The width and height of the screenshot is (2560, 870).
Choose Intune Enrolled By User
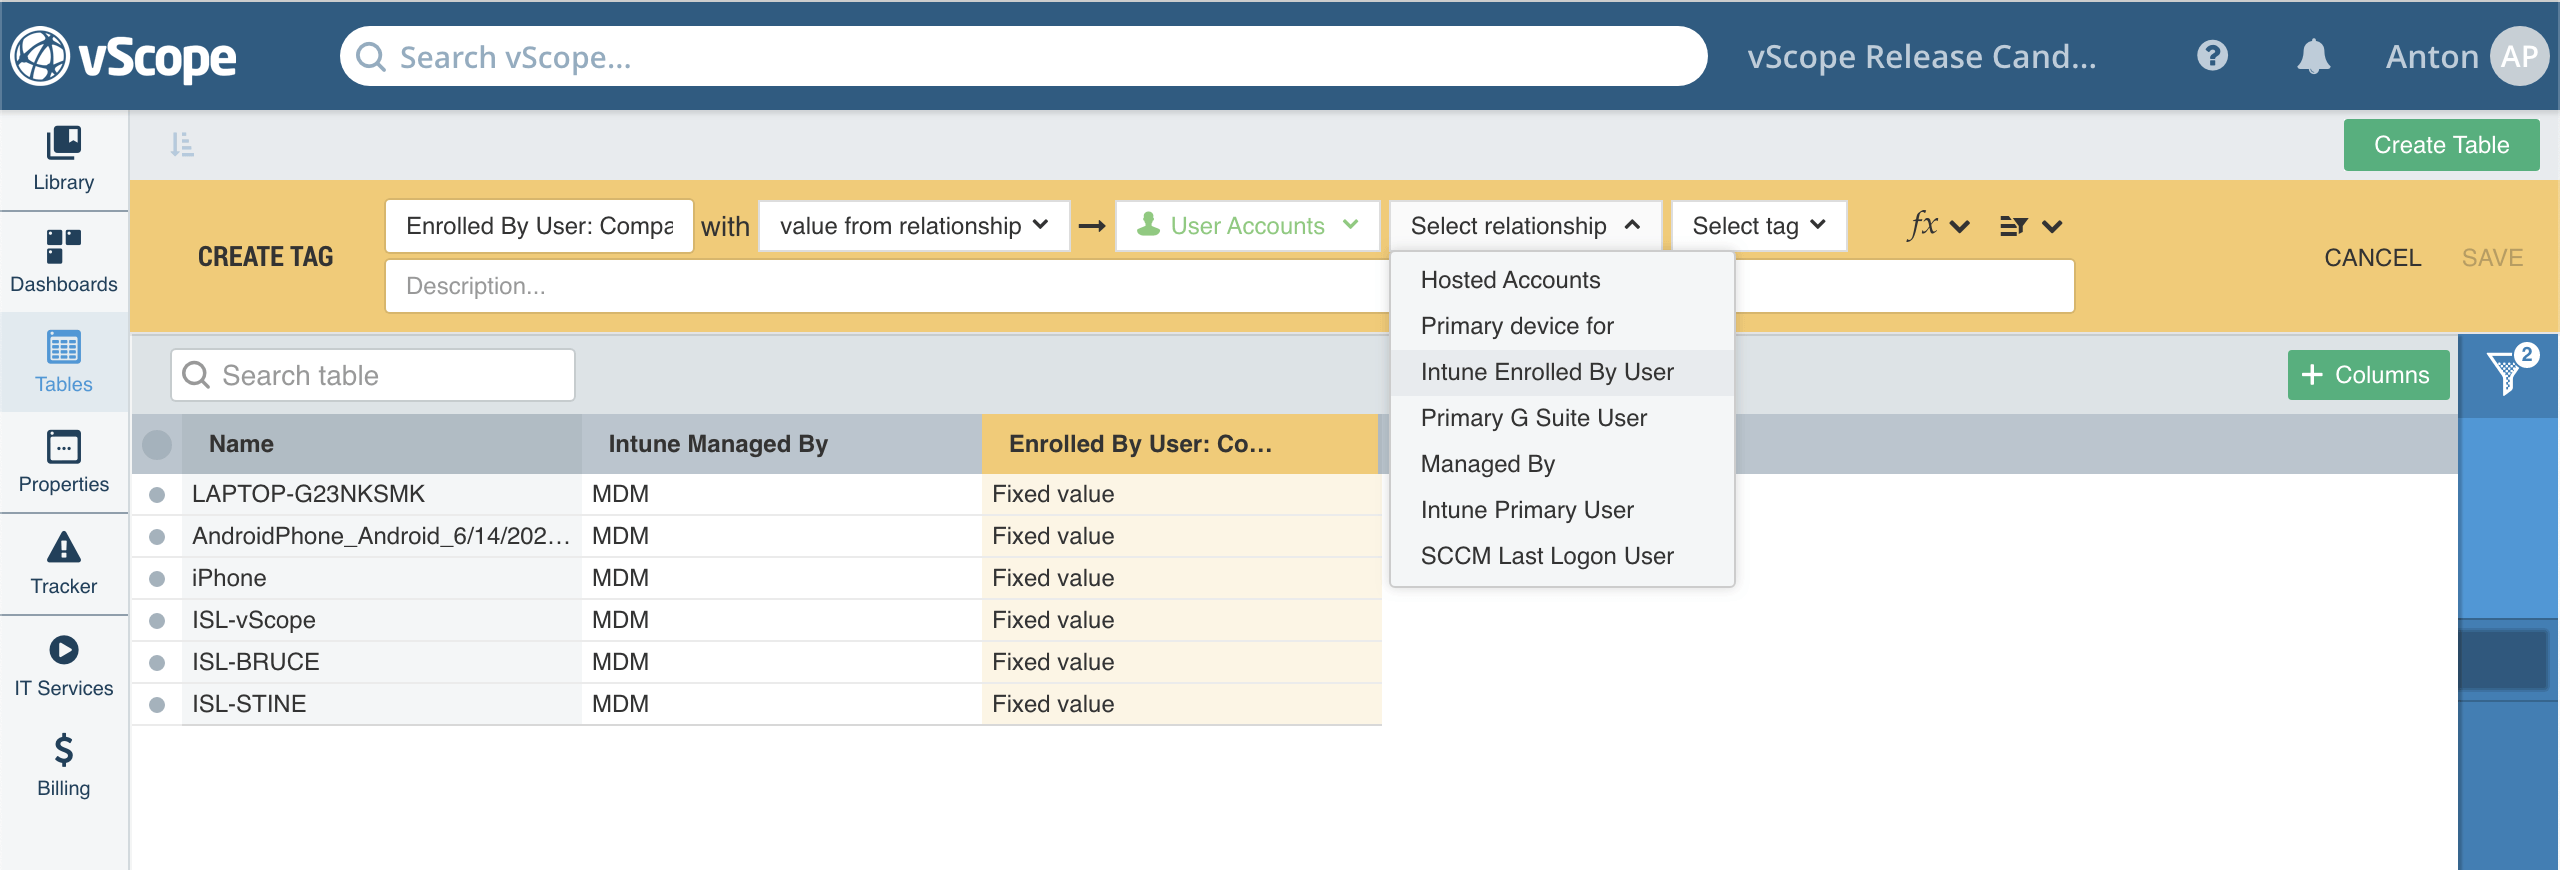tap(1562, 372)
